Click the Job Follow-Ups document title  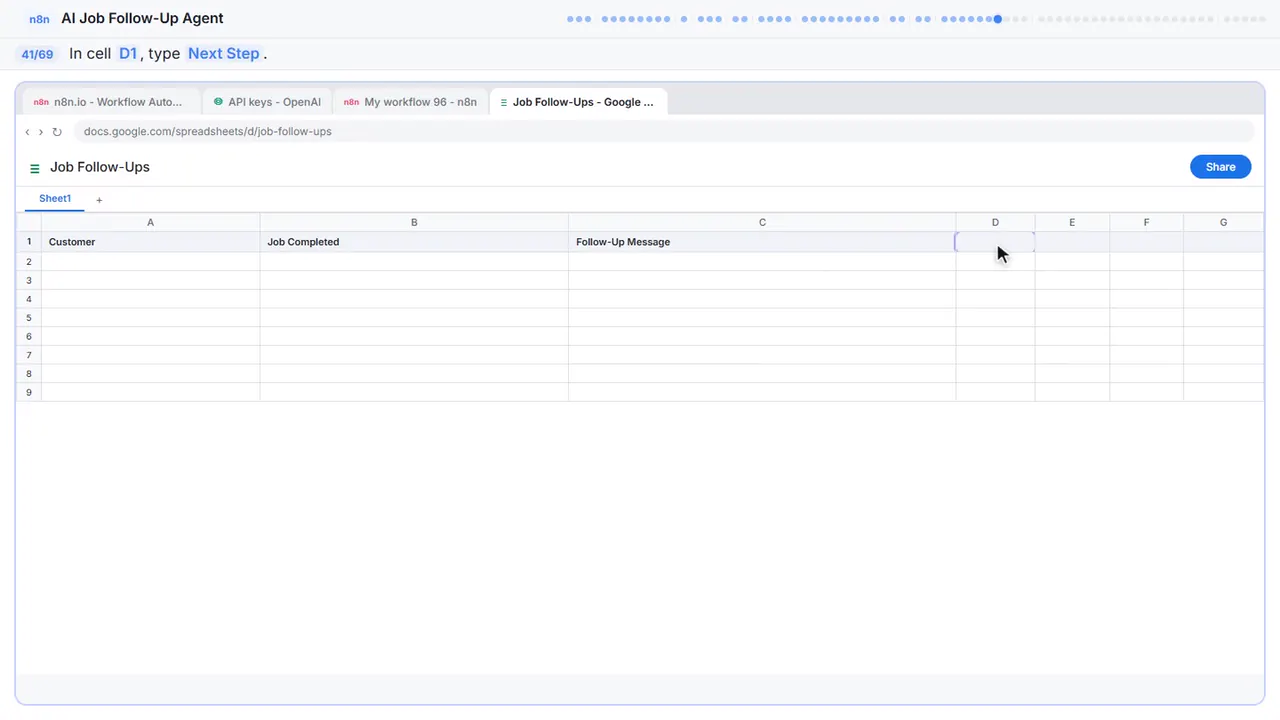pos(100,167)
